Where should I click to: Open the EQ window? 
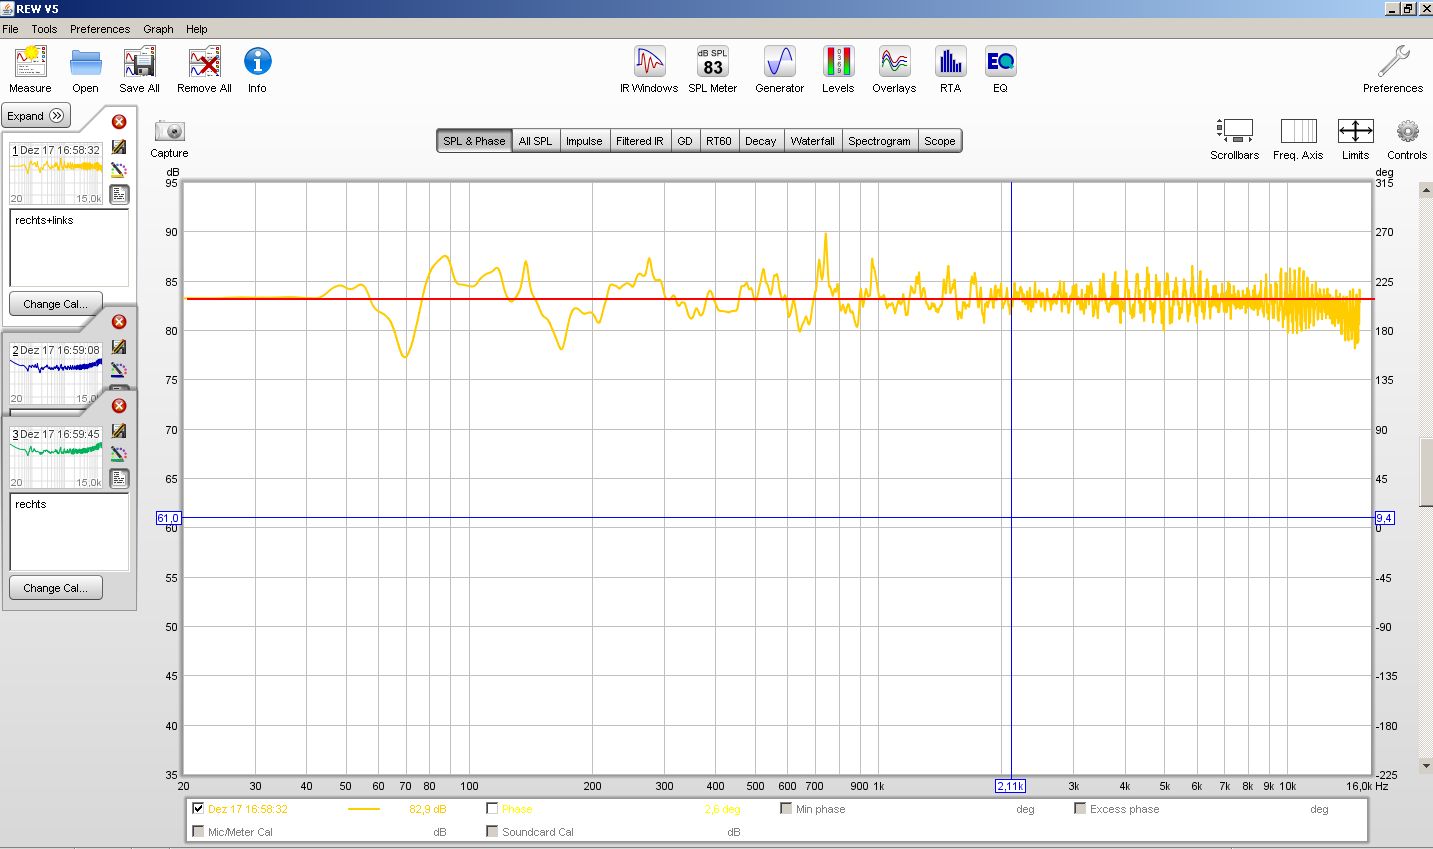(1000, 70)
